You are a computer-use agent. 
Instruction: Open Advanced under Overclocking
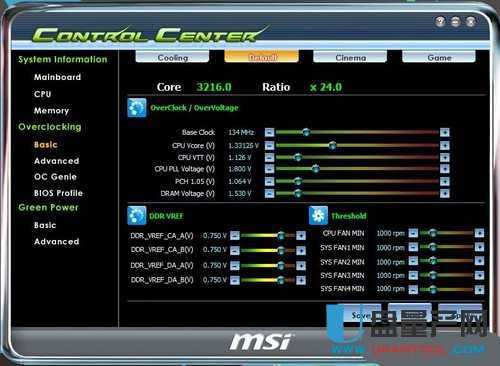pos(57,161)
